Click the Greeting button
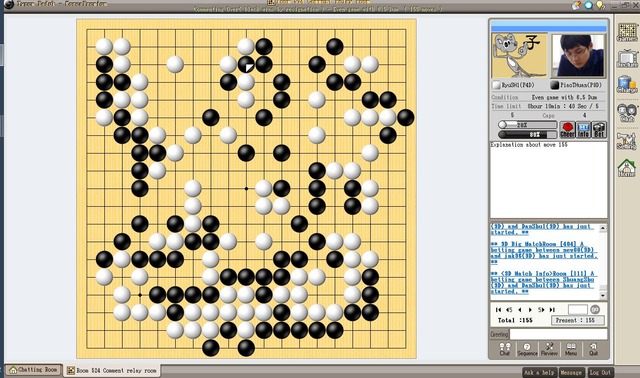This screenshot has width=640, height=378. pyautogui.click(x=499, y=334)
